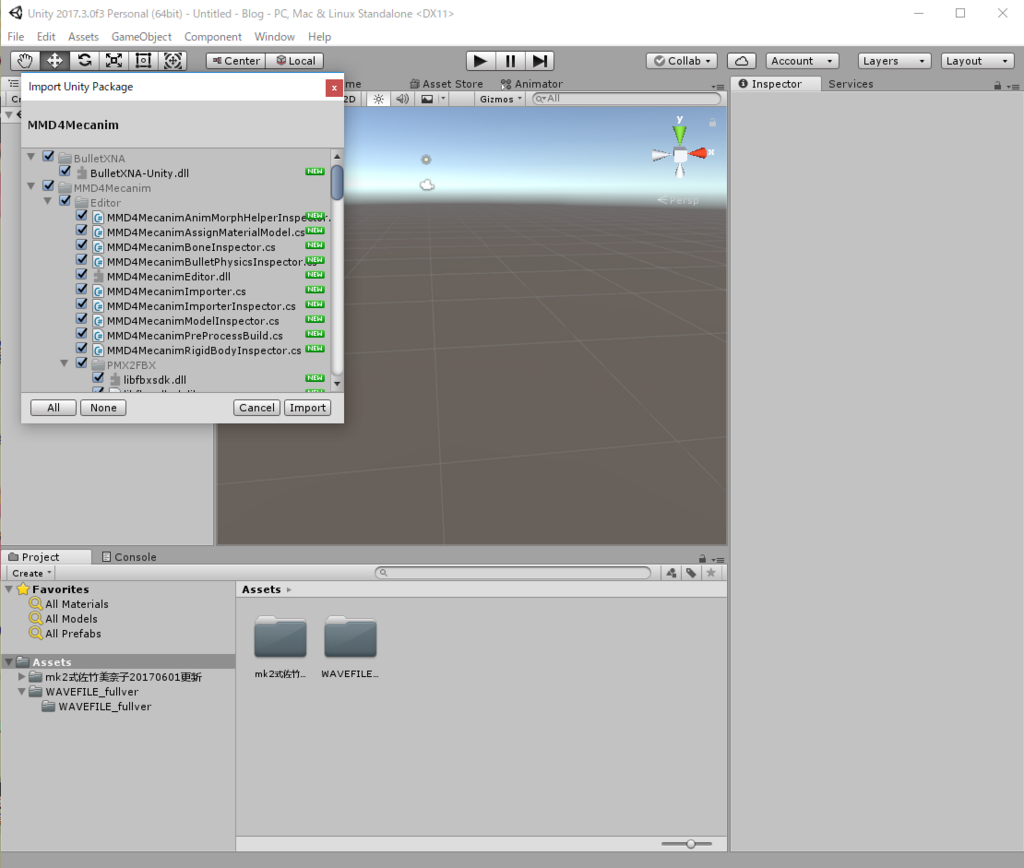Save search star in Project panel
The image size is (1024, 868).
(711, 573)
